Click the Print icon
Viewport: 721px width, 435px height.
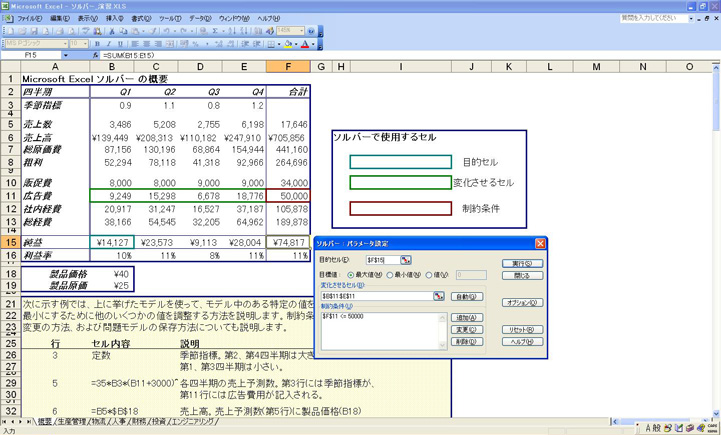tap(60, 31)
